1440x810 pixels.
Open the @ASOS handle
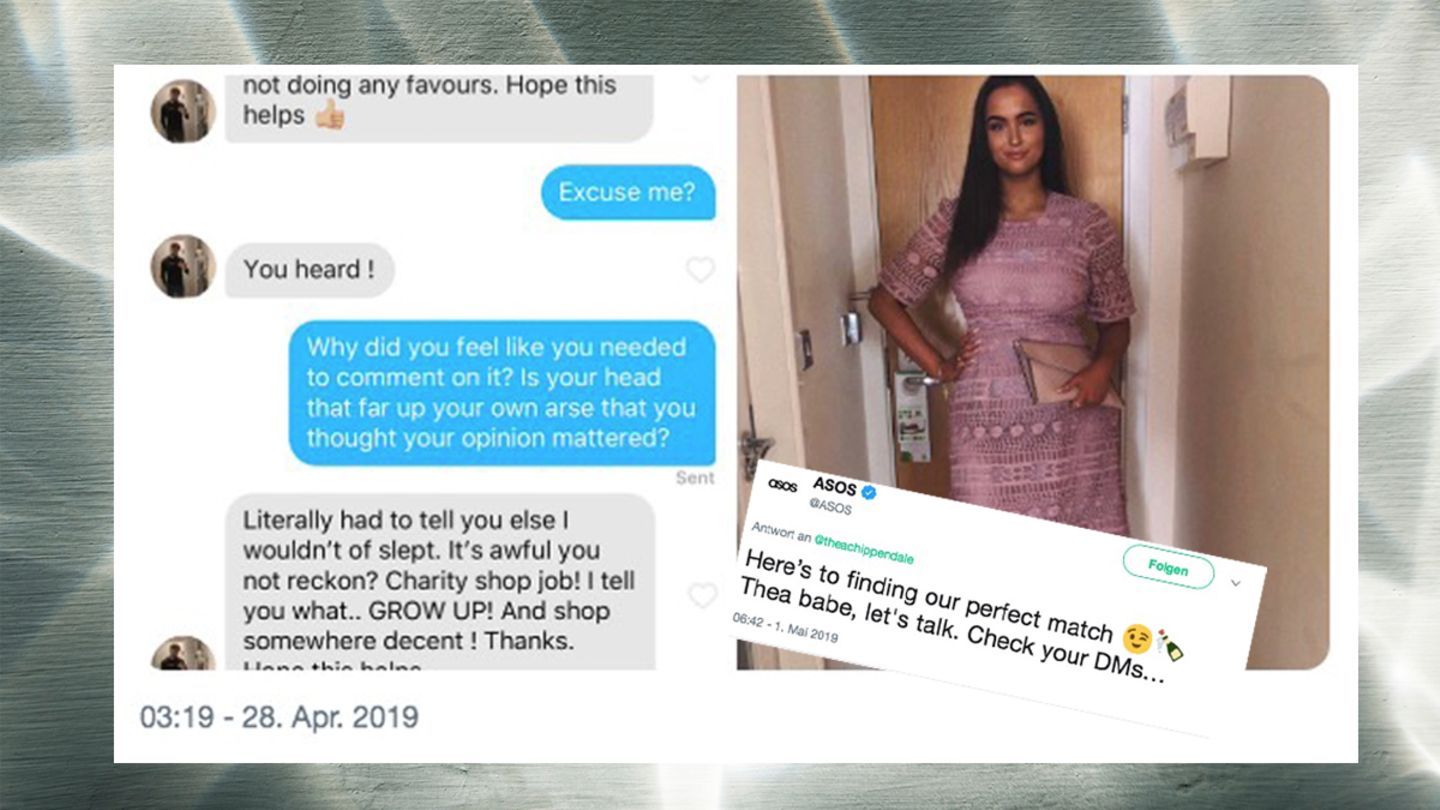point(832,507)
